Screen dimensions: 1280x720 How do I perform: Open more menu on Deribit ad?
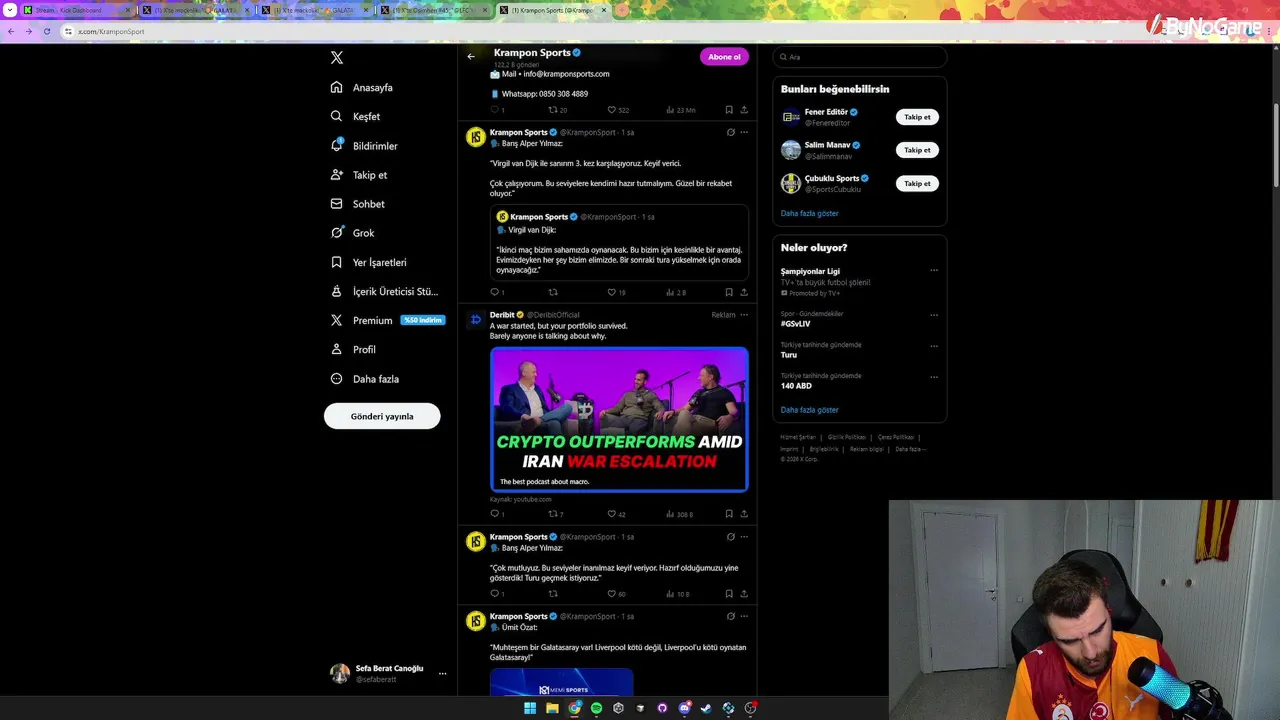744,315
